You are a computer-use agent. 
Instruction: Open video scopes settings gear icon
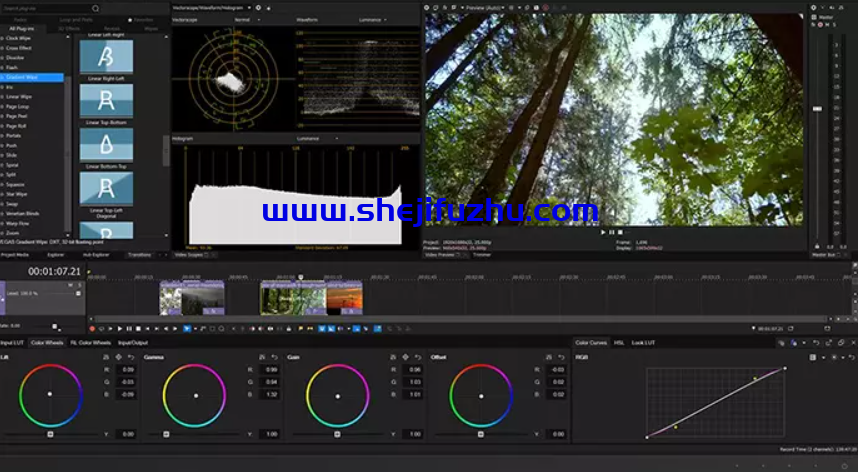258,8
